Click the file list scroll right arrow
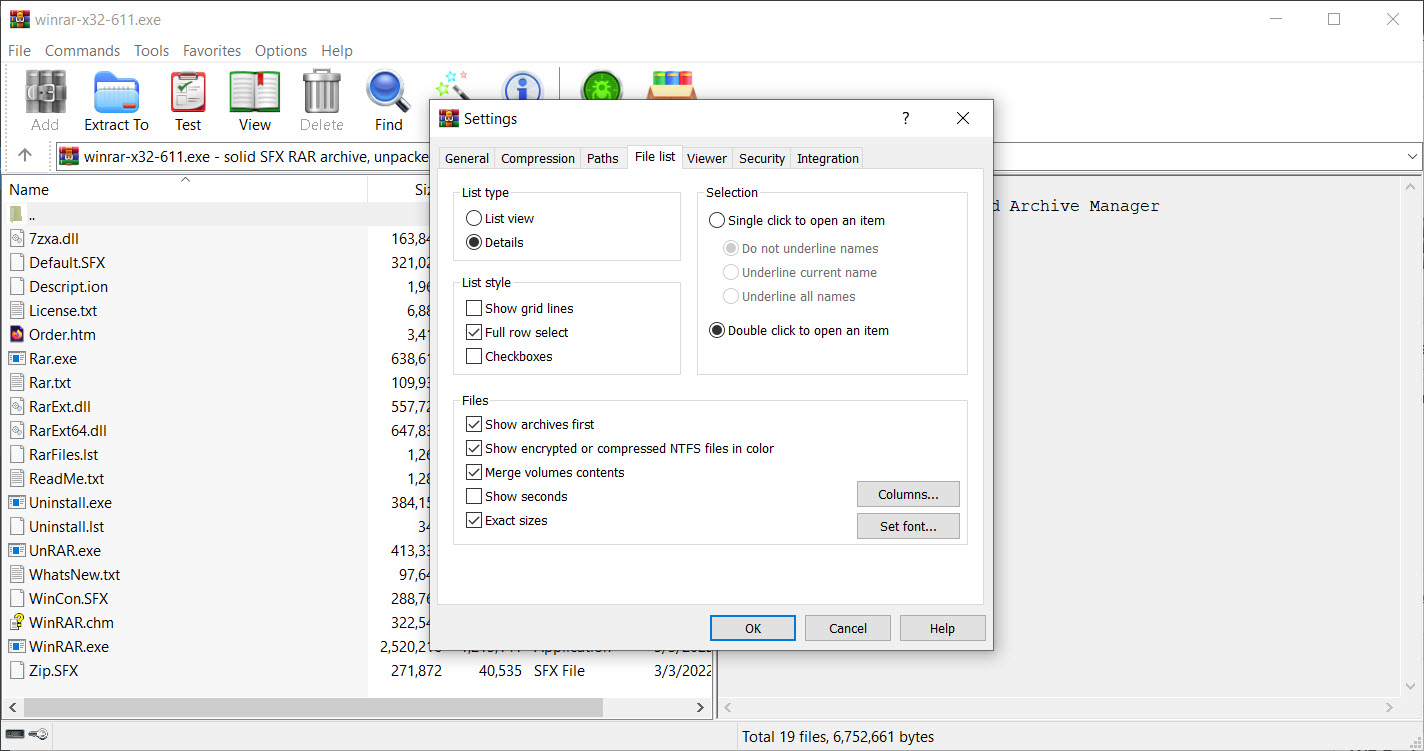Image resolution: width=1424 pixels, height=751 pixels. (700, 707)
